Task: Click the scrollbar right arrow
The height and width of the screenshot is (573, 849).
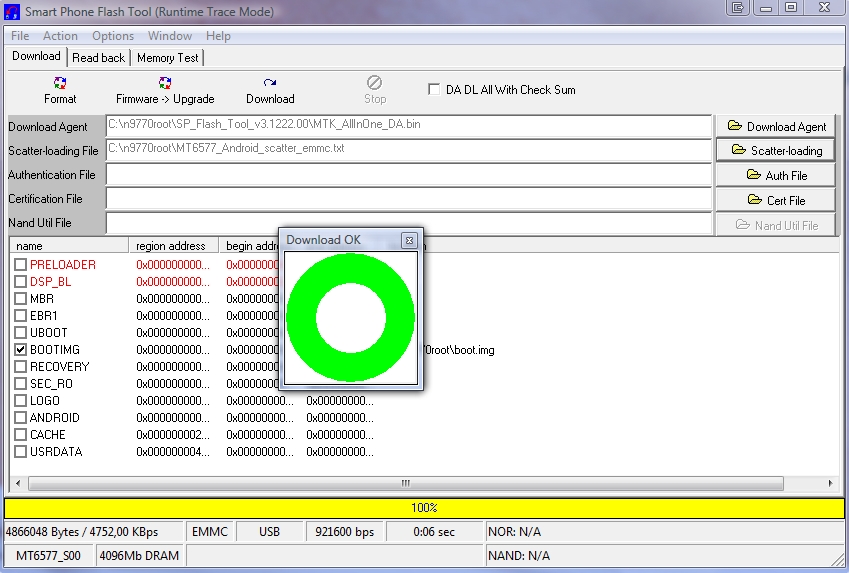Action: click(x=830, y=483)
